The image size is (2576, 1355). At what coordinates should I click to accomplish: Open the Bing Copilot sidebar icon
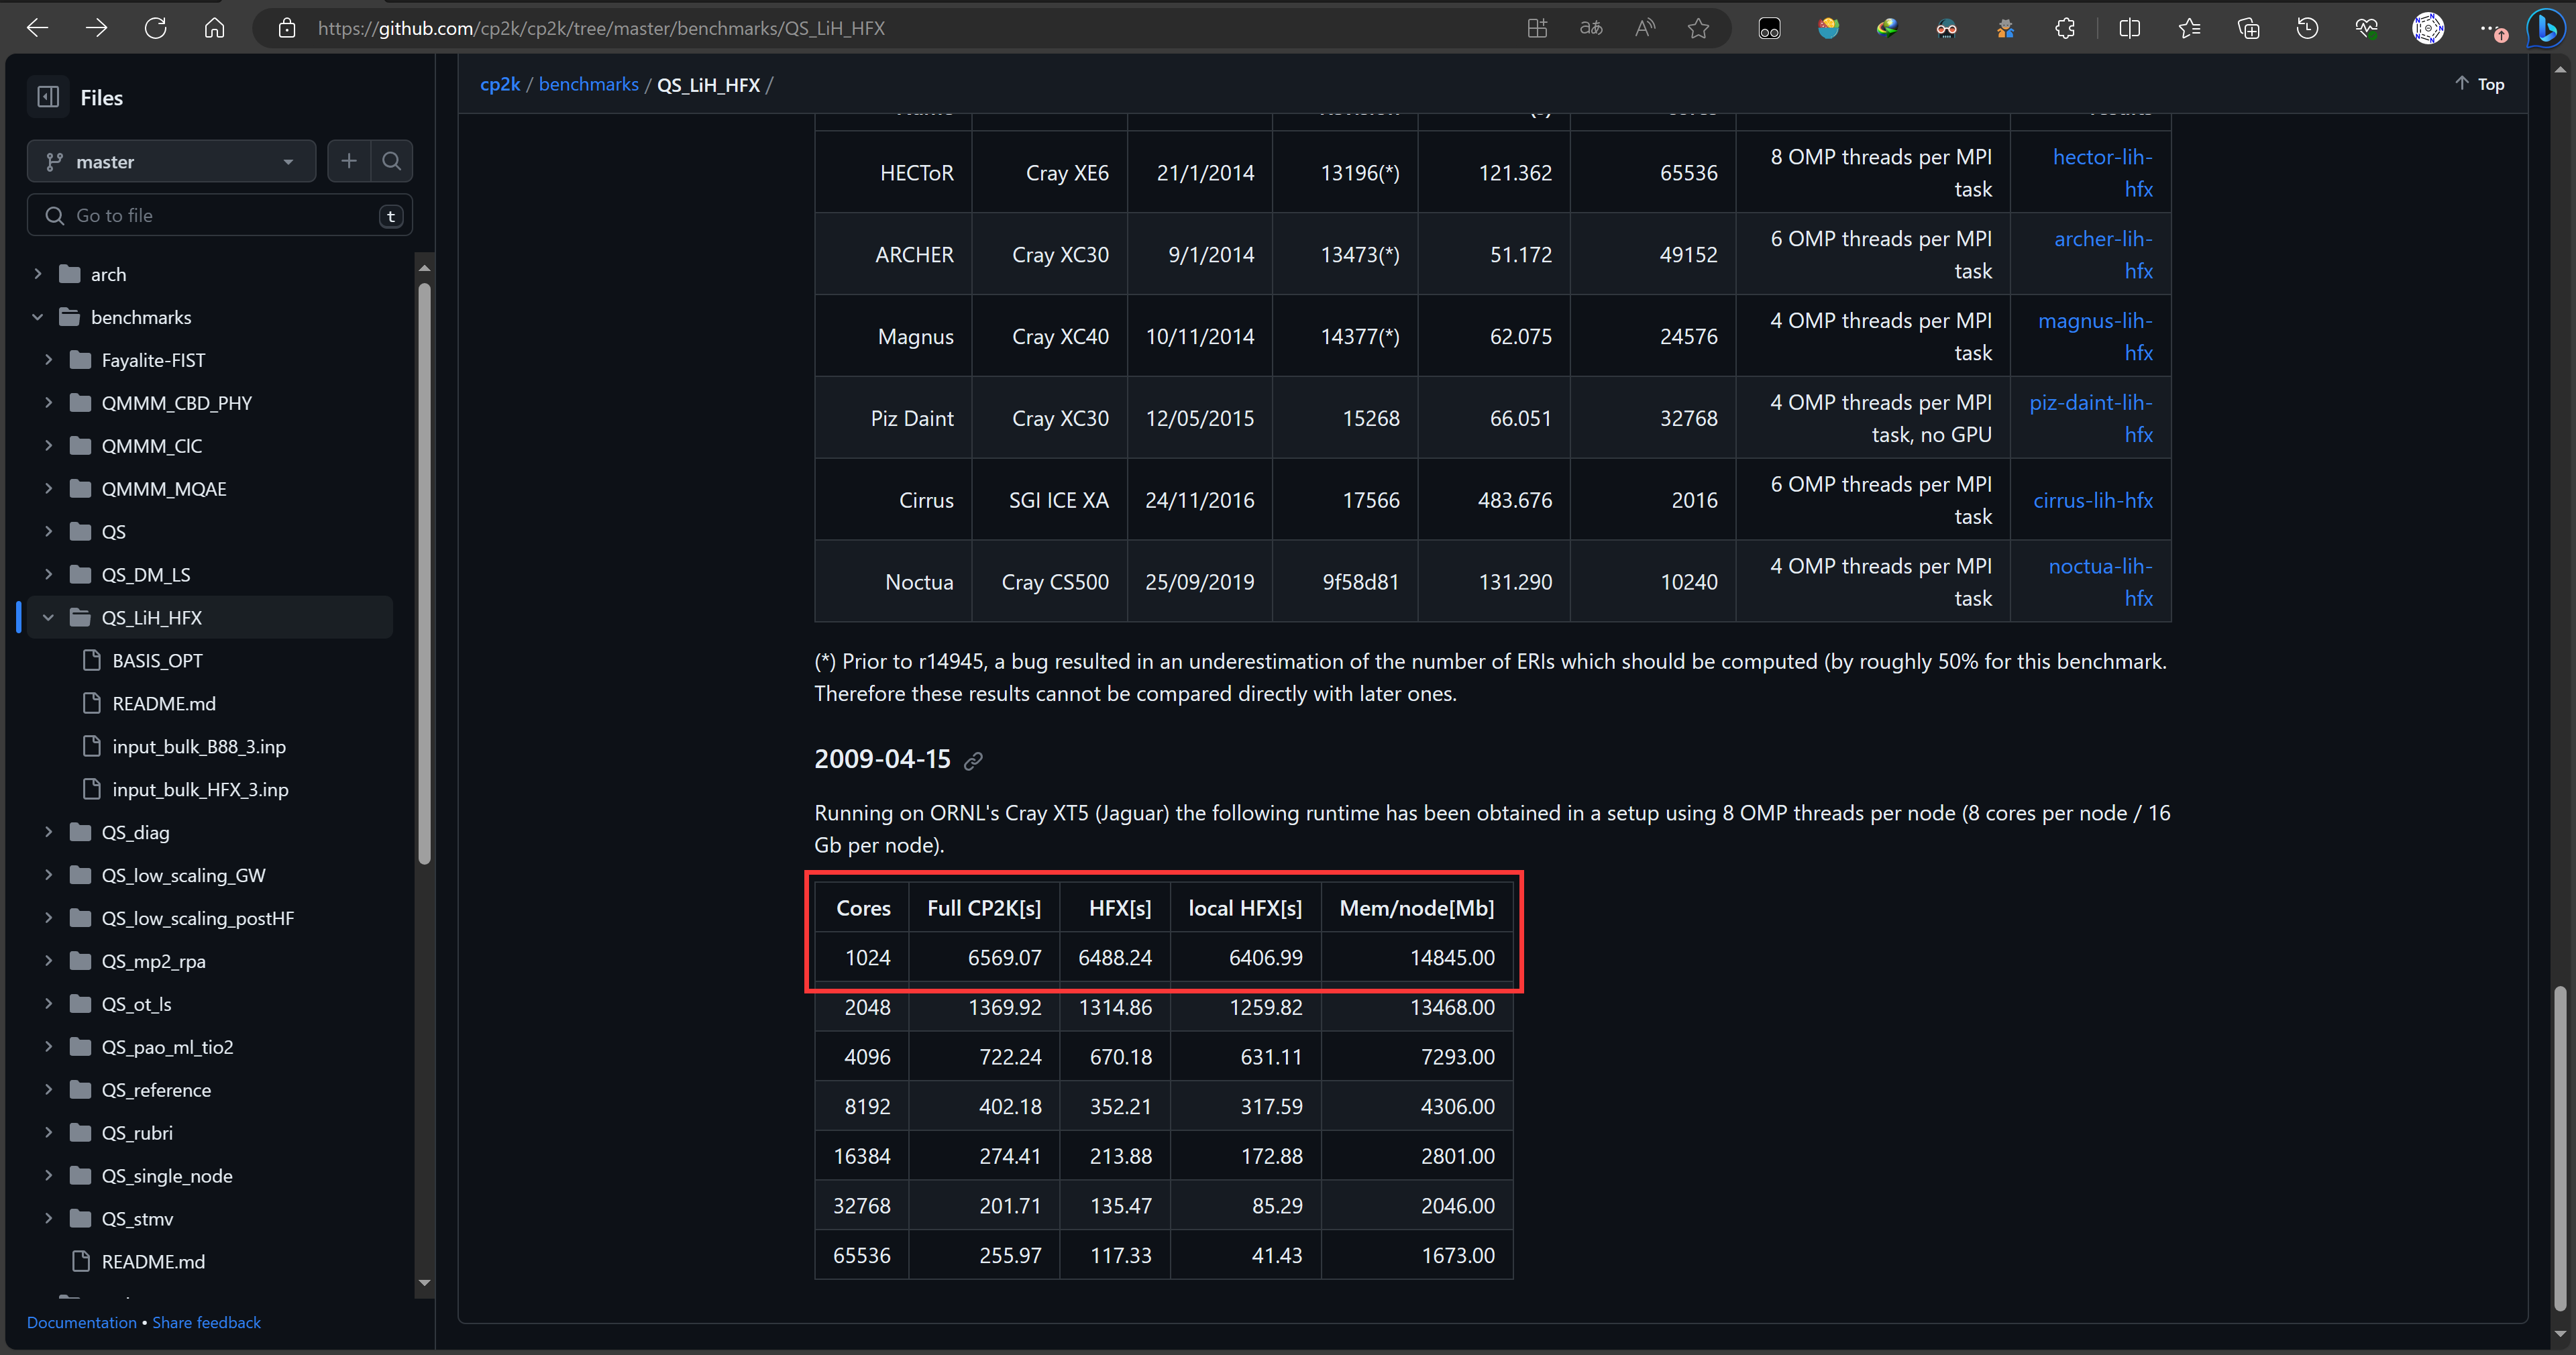pyautogui.click(x=2545, y=28)
